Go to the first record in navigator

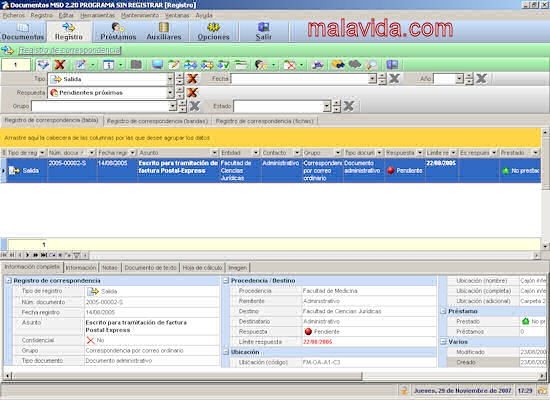point(4,255)
